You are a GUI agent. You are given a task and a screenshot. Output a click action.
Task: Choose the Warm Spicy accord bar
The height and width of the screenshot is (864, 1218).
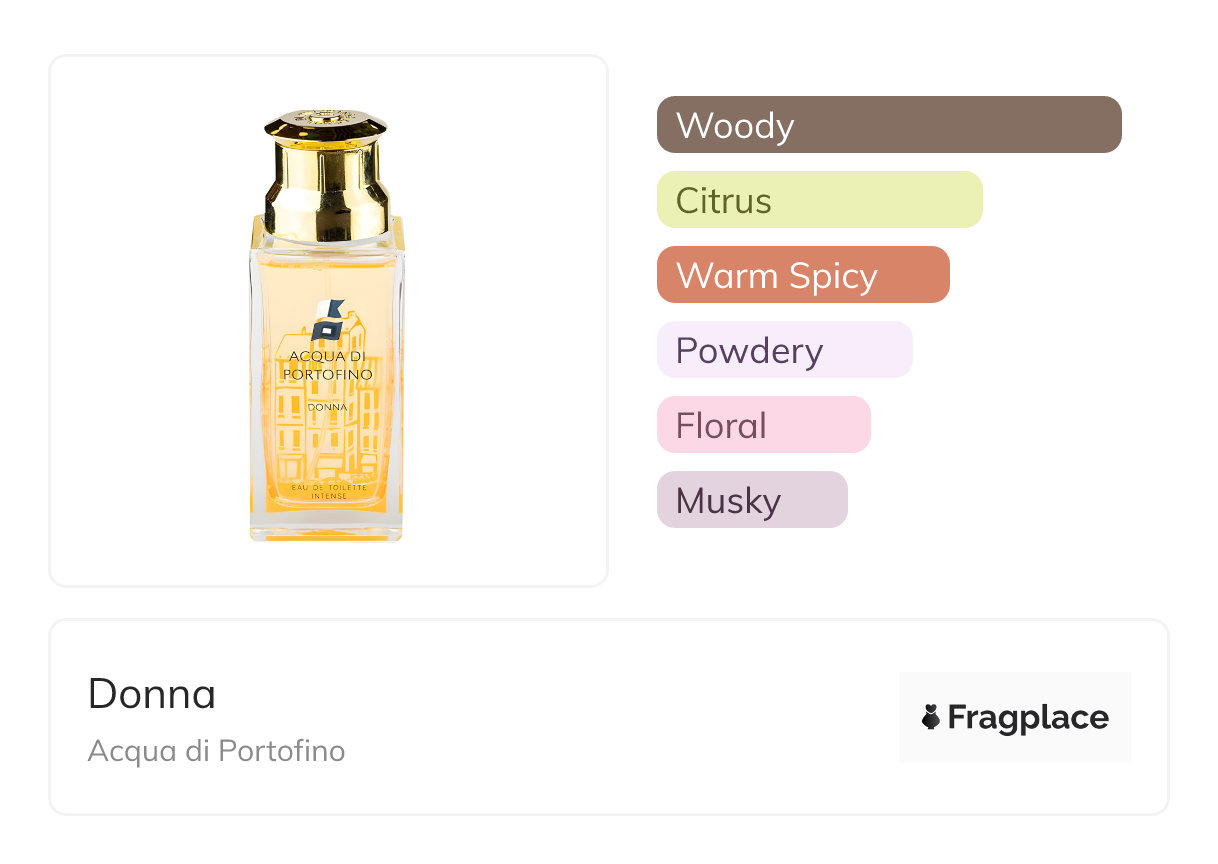pos(802,275)
